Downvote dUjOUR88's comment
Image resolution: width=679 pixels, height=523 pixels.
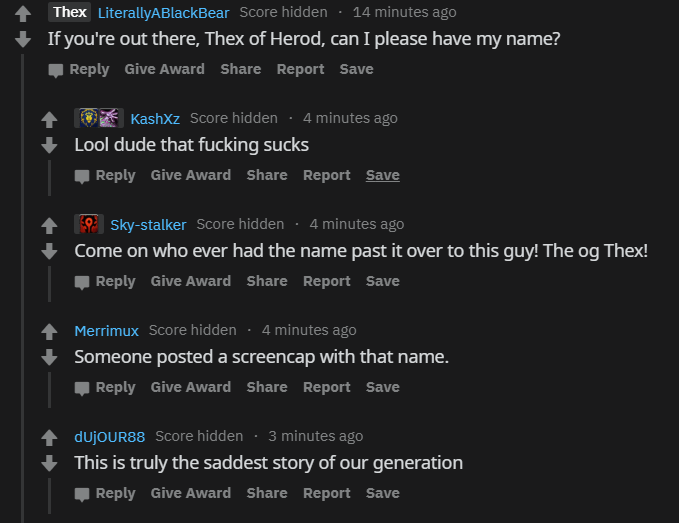[48, 464]
